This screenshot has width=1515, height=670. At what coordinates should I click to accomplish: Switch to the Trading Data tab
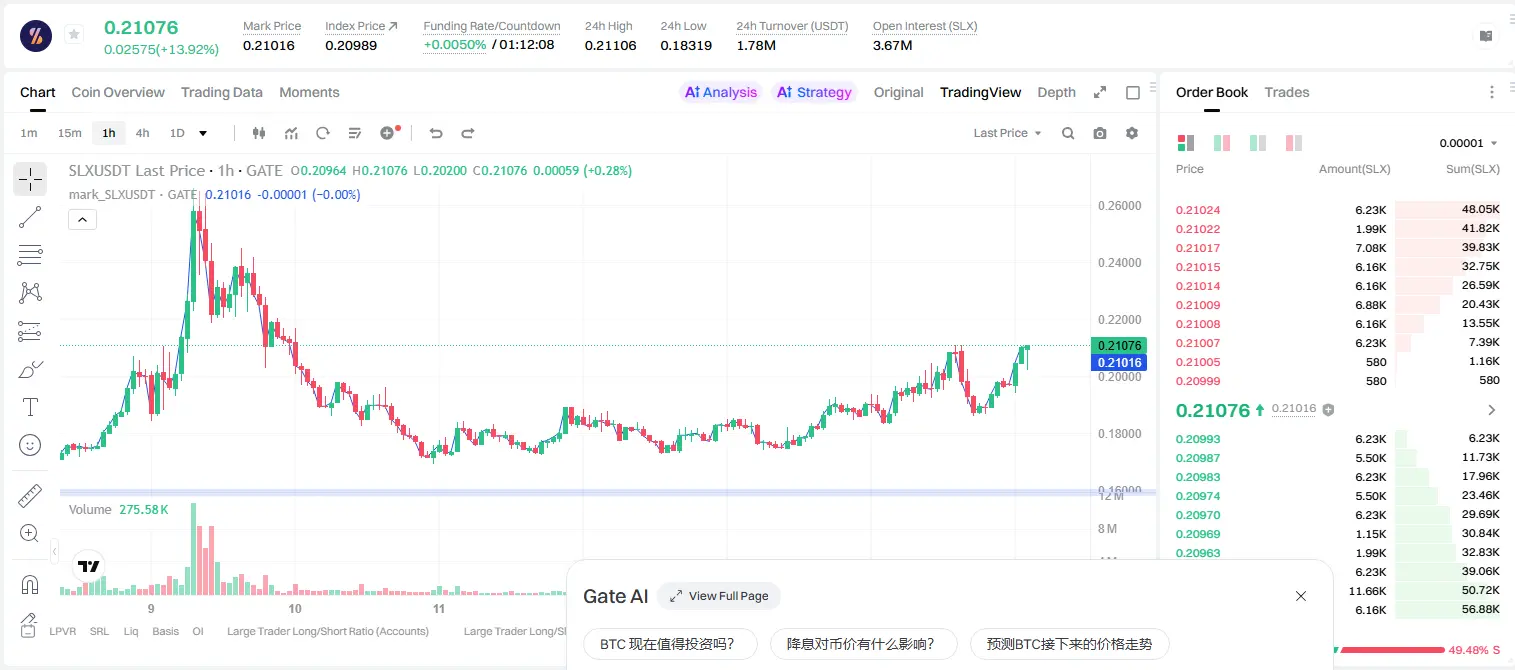tap(222, 92)
